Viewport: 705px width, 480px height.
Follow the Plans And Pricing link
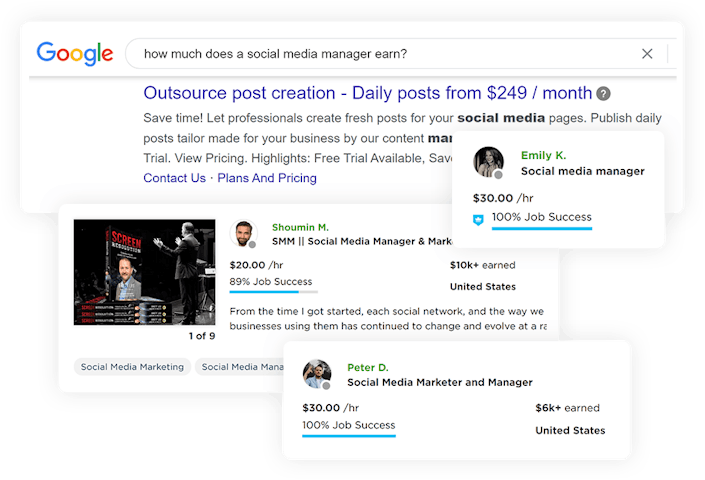(266, 178)
